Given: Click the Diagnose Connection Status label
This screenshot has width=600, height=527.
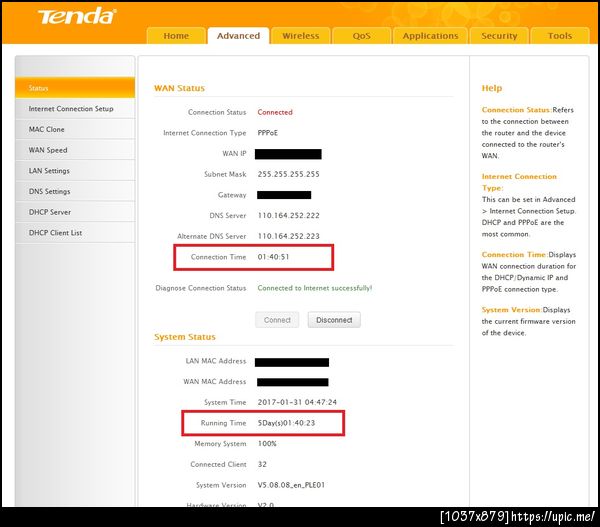Looking at the screenshot, I should [201, 288].
